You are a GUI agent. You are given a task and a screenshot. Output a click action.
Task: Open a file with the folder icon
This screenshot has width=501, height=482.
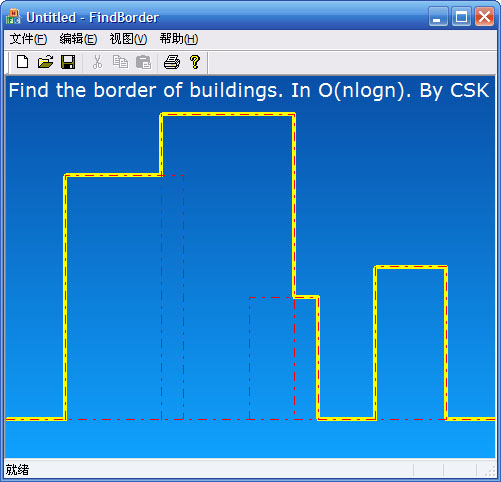tap(45, 62)
